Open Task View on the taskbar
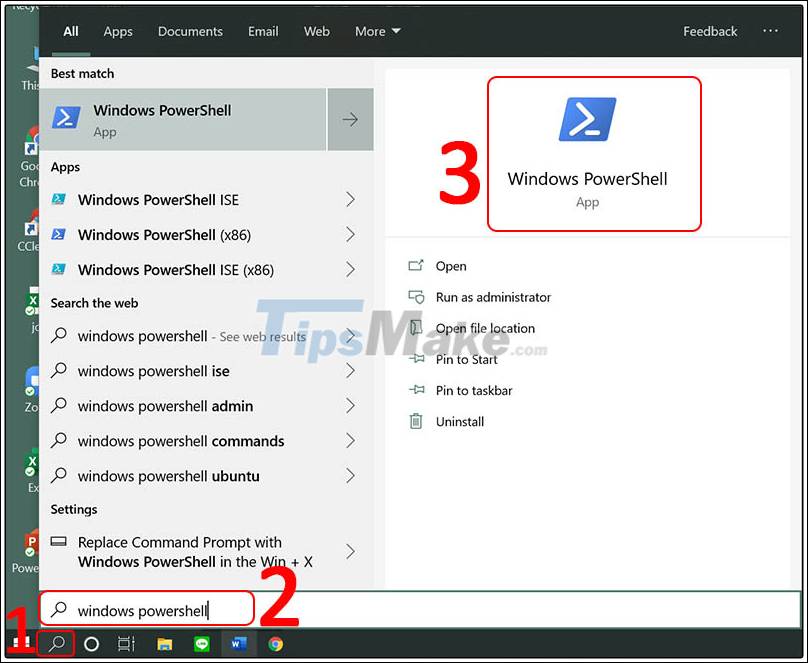 pos(124,645)
